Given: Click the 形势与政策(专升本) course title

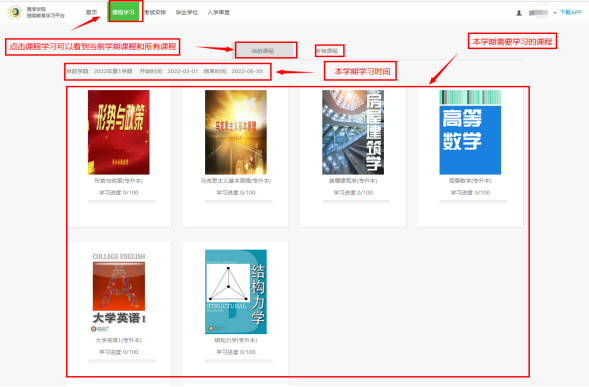Looking at the screenshot, I should pyautogui.click(x=119, y=181).
